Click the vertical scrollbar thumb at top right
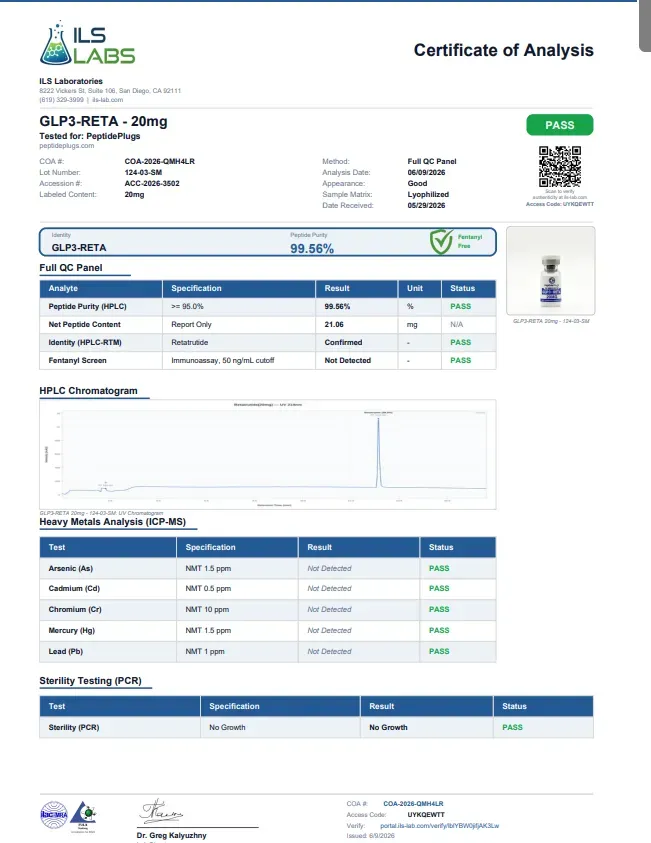The image size is (651, 843). click(645, 25)
